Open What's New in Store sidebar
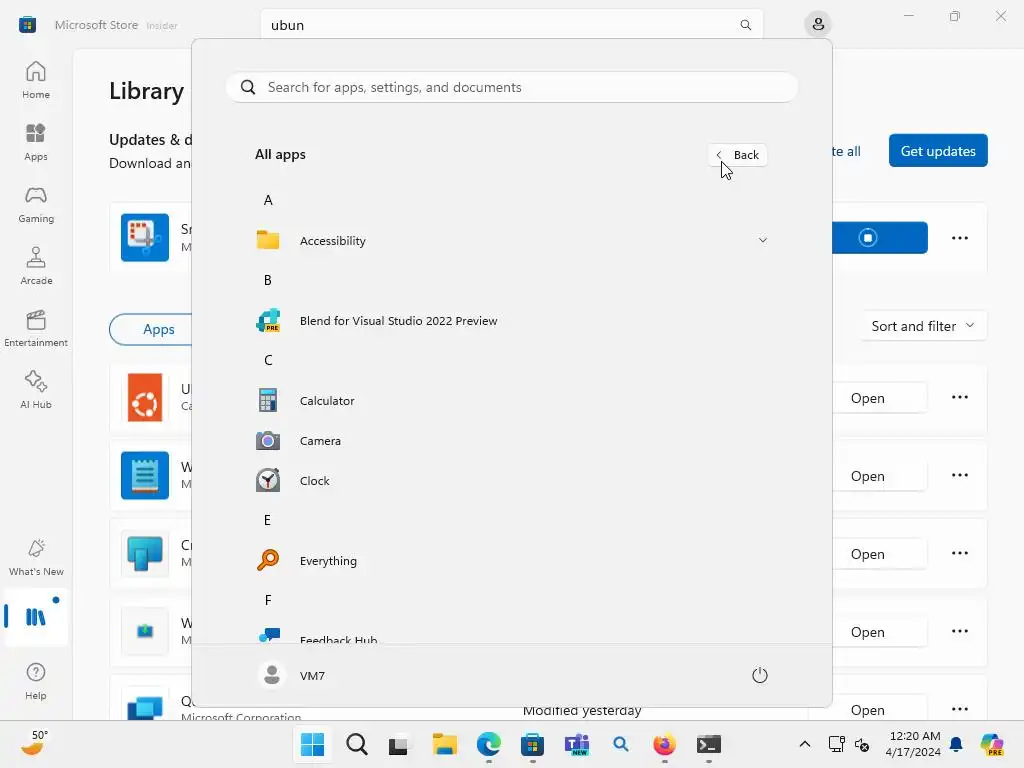Image resolution: width=1024 pixels, height=768 pixels. point(36,557)
